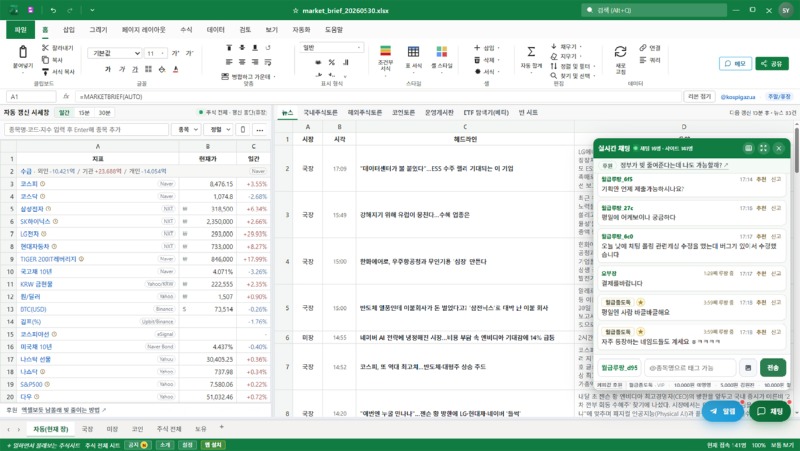This screenshot has width=800, height=451.
Task: Open the borders grid icon
Action: coord(148,69)
